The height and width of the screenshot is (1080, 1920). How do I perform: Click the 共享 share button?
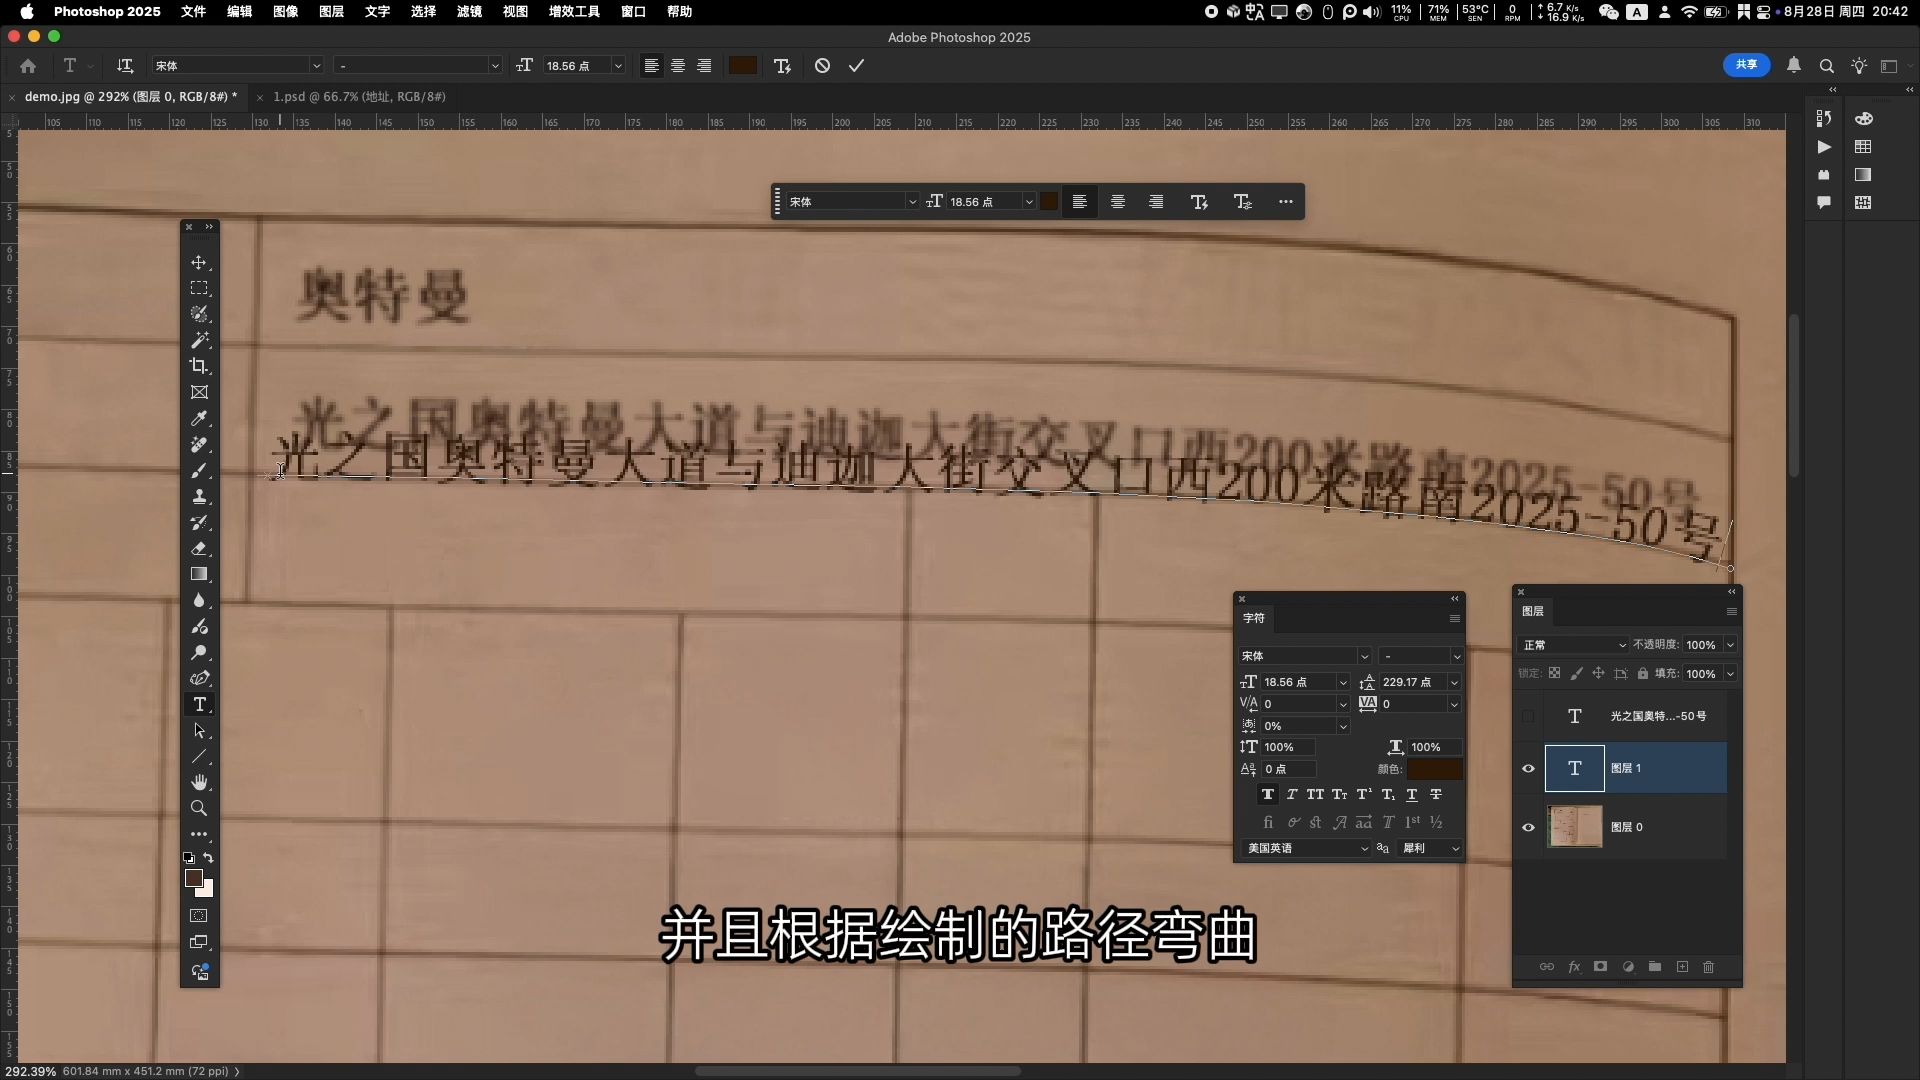click(x=1746, y=65)
